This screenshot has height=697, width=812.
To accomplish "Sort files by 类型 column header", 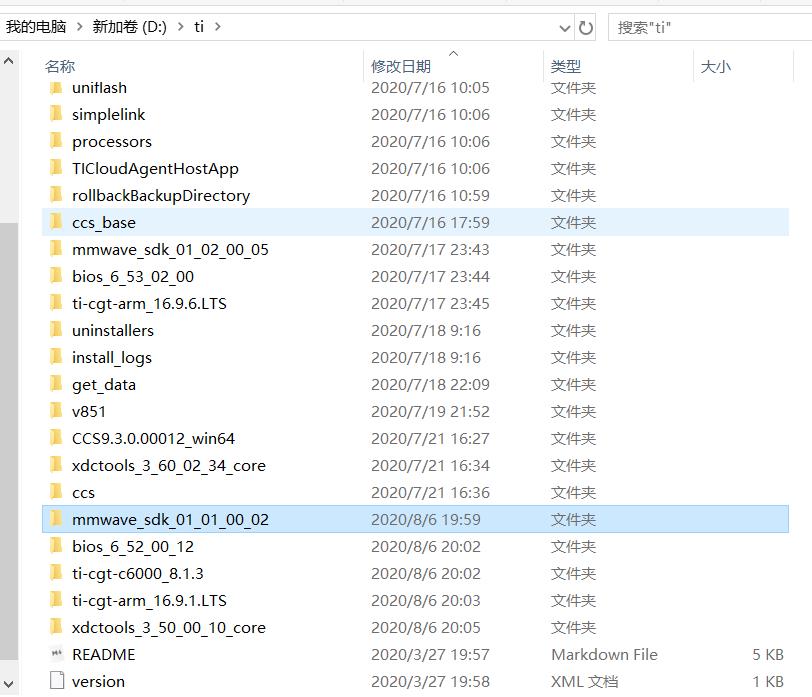I will coord(566,66).
